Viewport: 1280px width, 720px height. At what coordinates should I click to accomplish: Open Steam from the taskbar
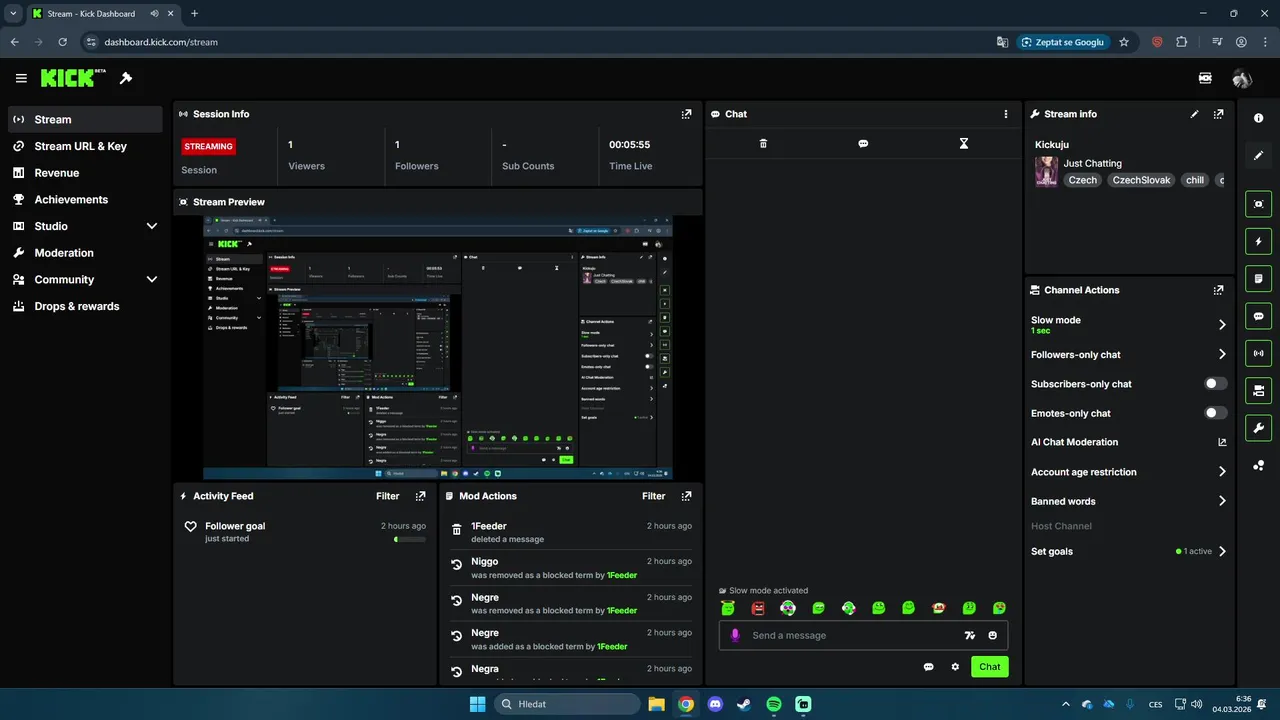(x=744, y=704)
